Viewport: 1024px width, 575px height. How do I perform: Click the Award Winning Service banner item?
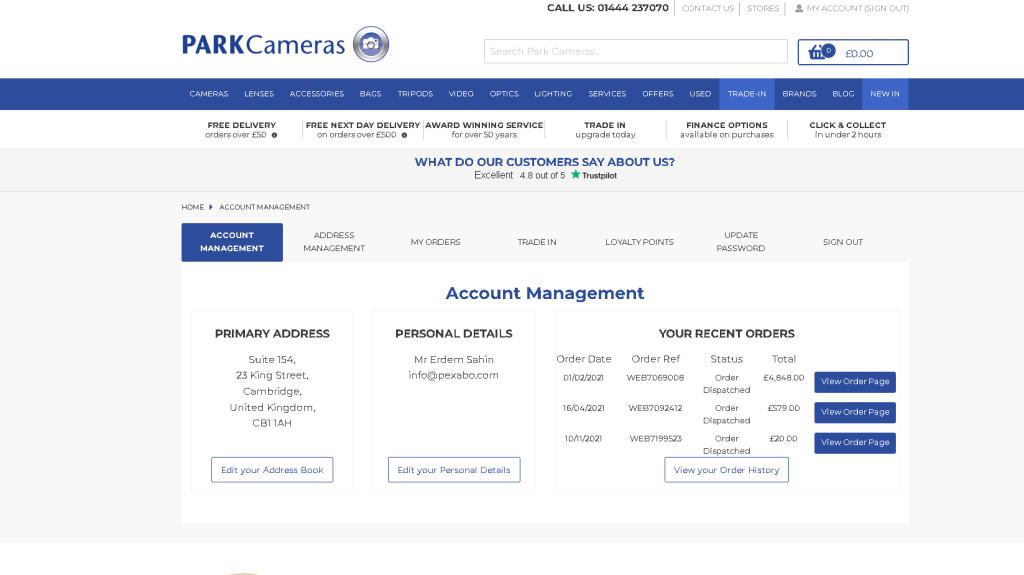click(x=484, y=129)
